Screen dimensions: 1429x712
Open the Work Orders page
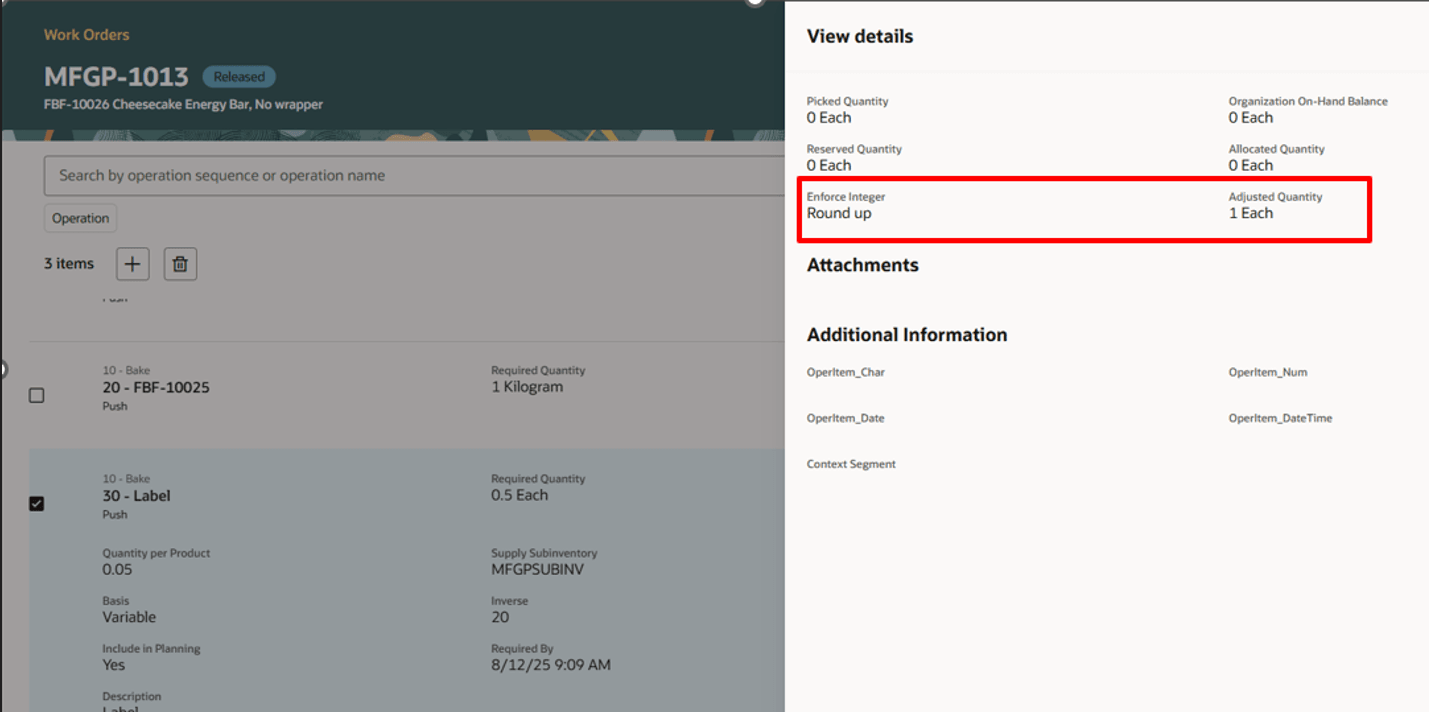click(x=86, y=34)
